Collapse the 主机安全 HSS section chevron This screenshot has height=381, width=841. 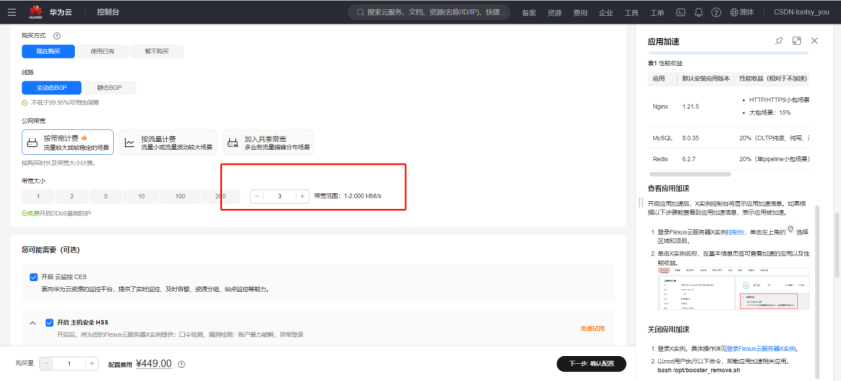pos(32,323)
